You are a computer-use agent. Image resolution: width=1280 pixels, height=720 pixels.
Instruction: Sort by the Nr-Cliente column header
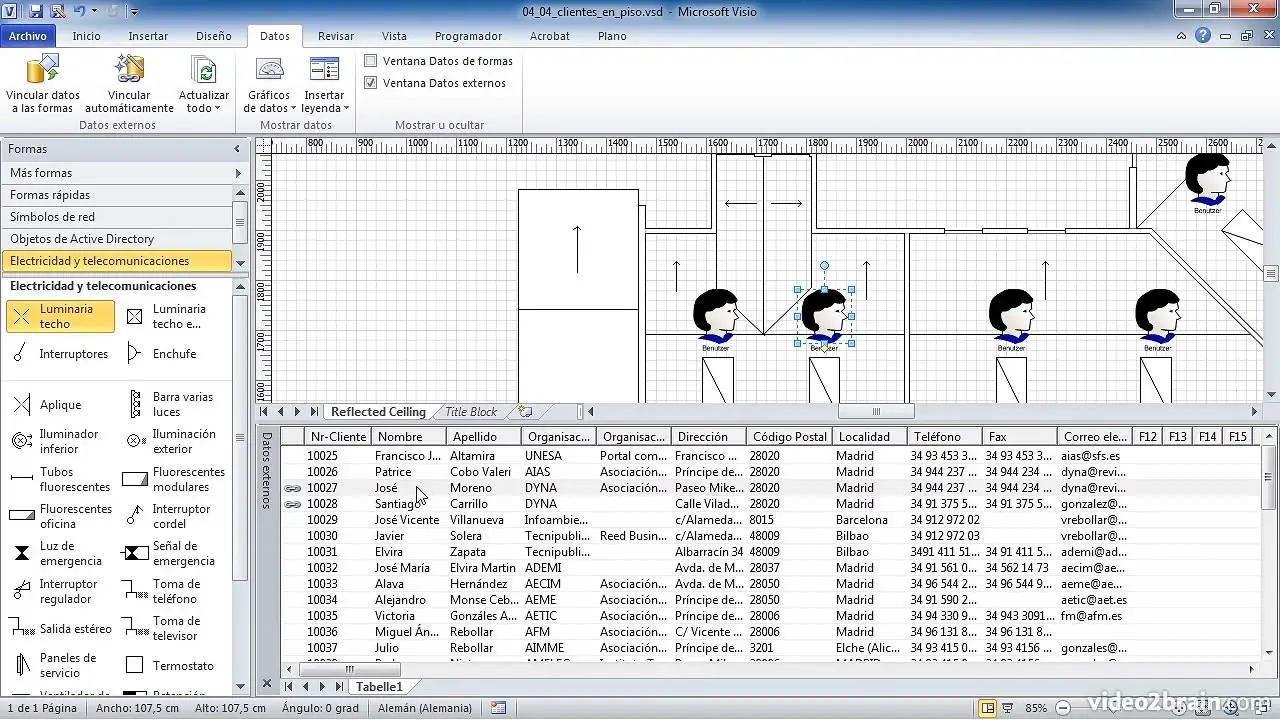338,437
